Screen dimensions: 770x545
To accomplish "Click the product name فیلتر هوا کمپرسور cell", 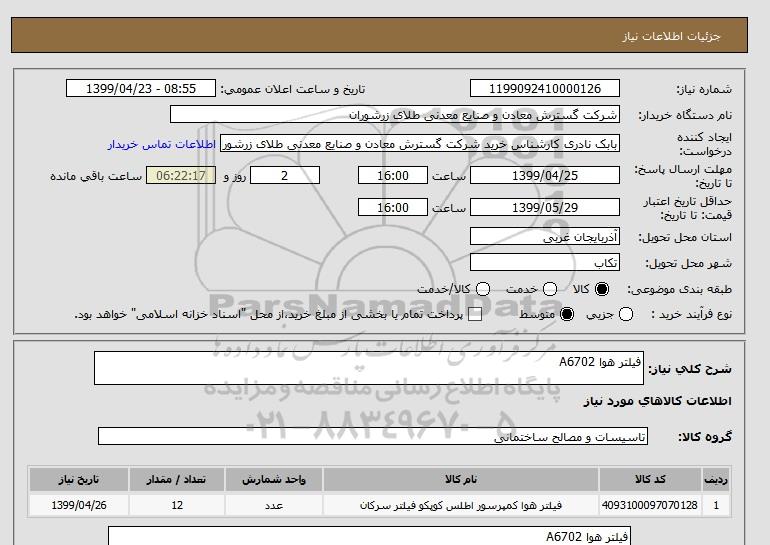I will coord(461,505).
